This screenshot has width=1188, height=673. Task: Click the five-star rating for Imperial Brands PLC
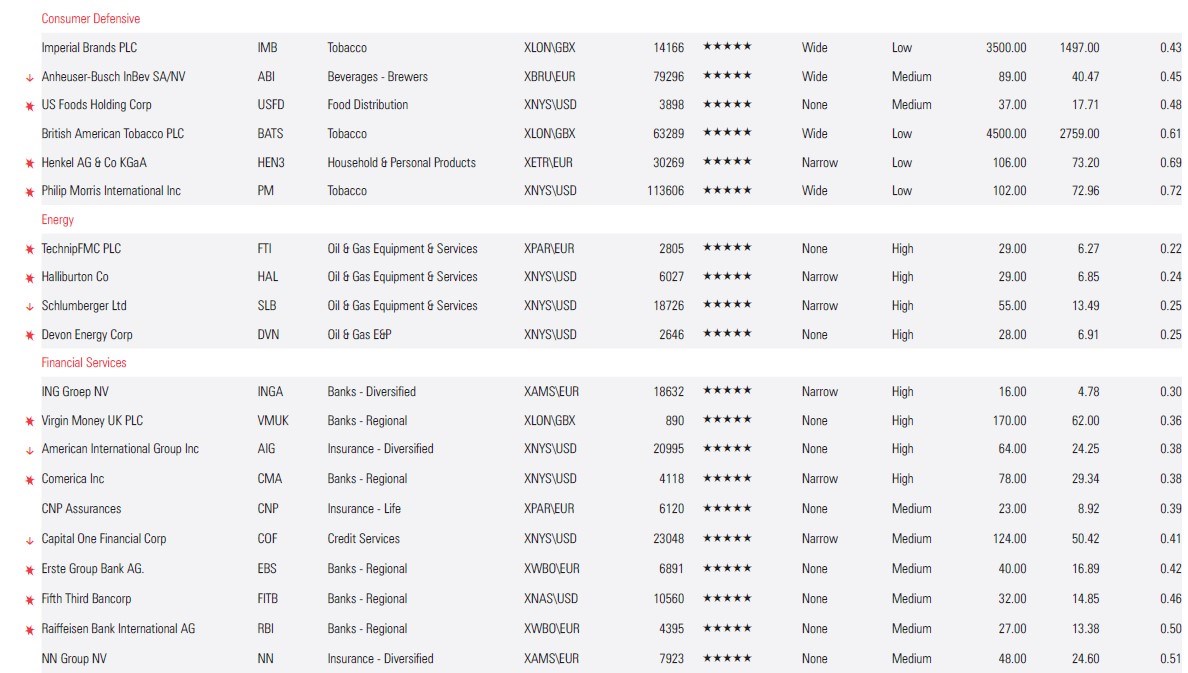click(x=727, y=47)
